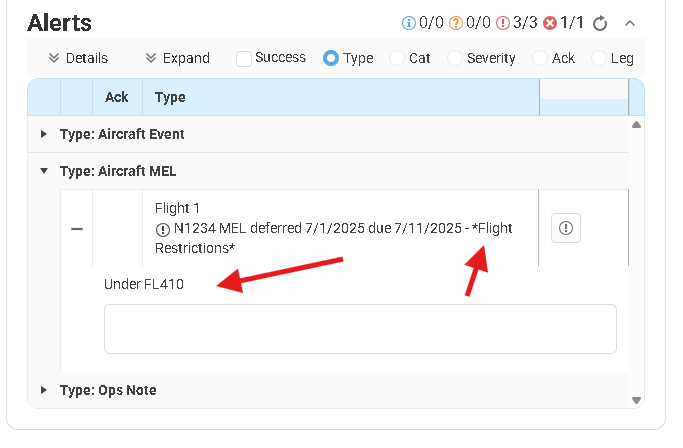This screenshot has height=448, width=683.
Task: Collapse the Type: Aircraft MEL group
Action: pyautogui.click(x=43, y=171)
